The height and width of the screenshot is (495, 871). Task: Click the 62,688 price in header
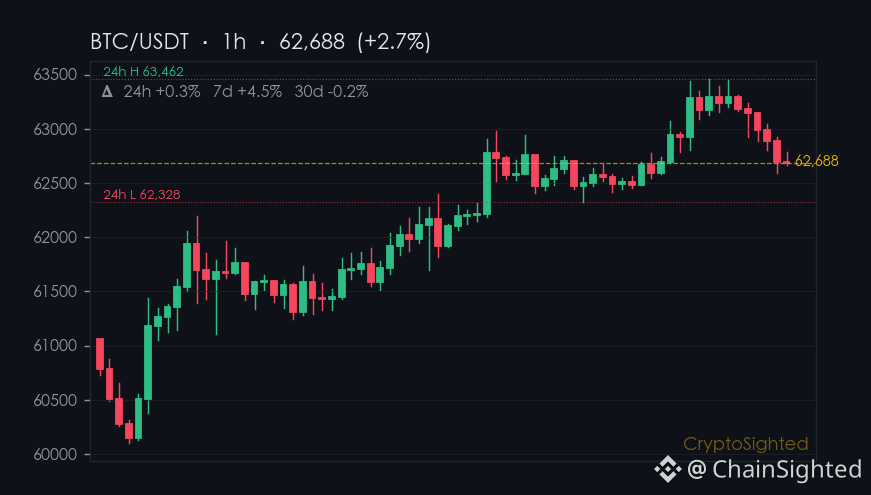(x=312, y=42)
